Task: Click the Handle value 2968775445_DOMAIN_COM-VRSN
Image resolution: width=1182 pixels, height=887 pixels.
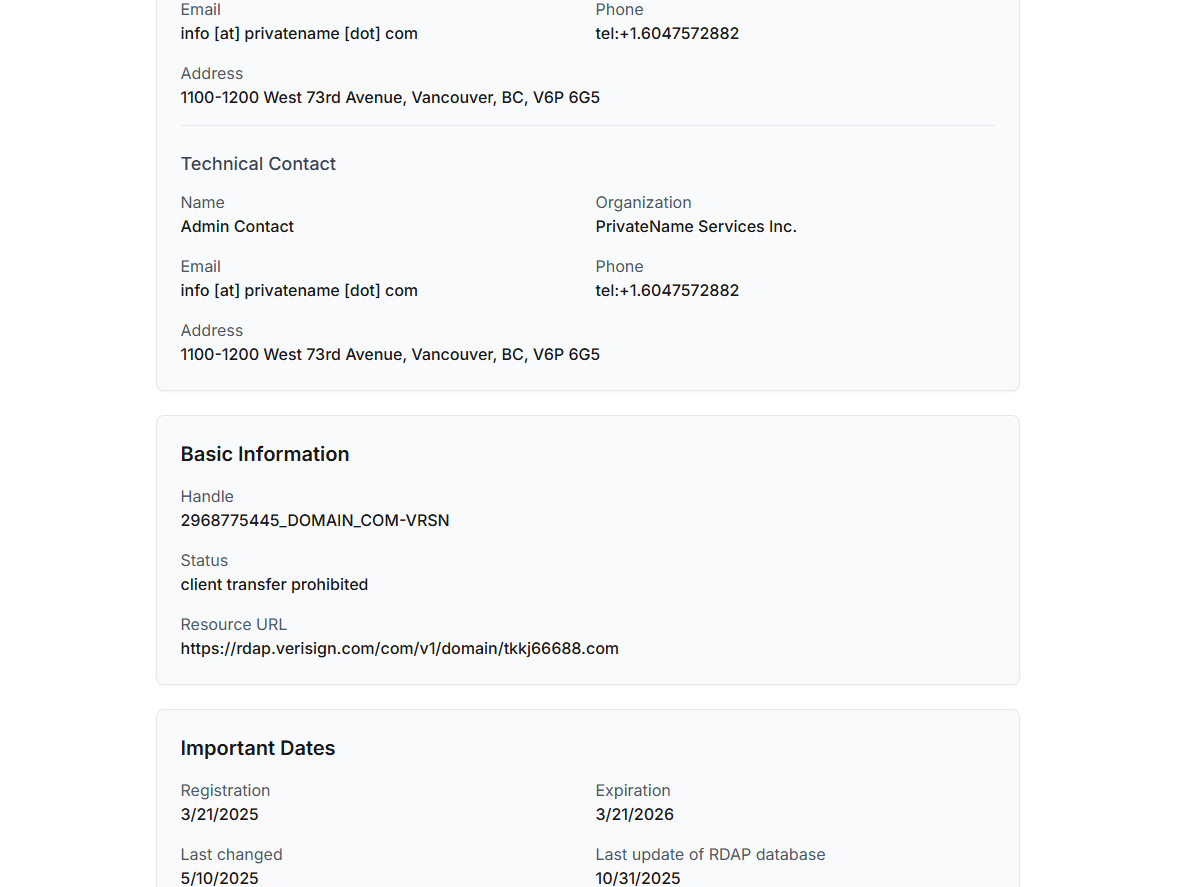Action: [315, 521]
